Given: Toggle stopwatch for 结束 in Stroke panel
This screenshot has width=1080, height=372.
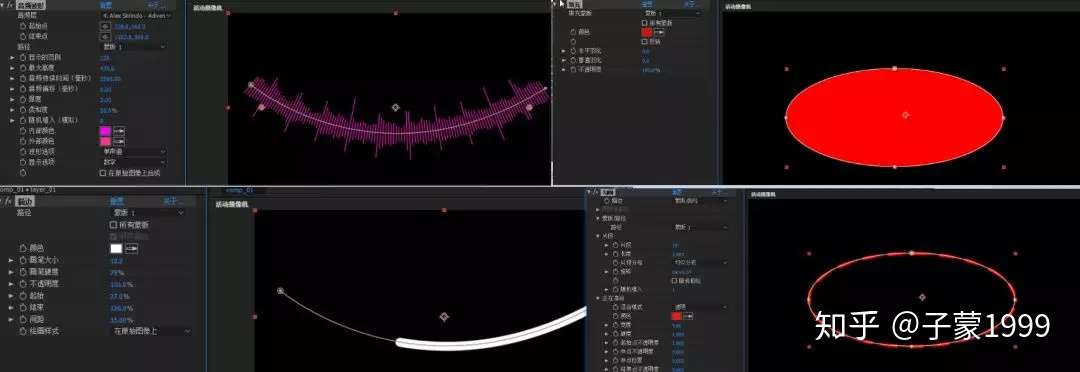Looking at the screenshot, I should [x=23, y=307].
